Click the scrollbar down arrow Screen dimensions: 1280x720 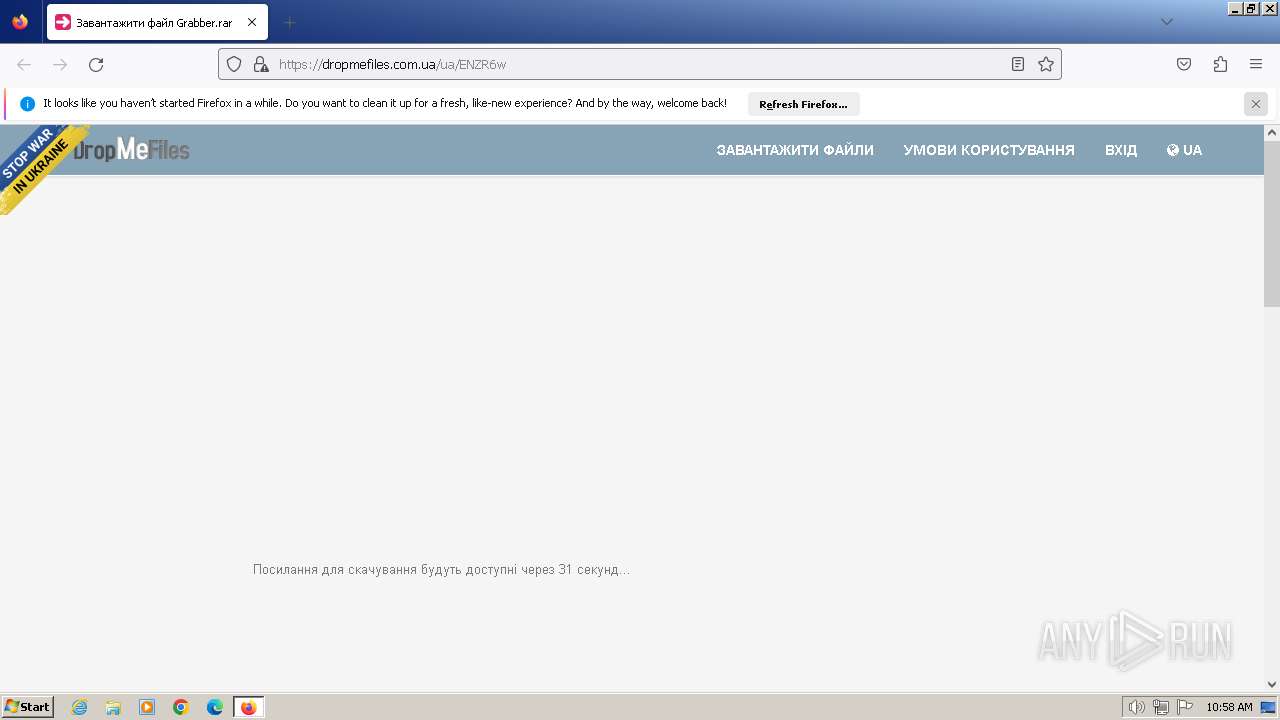(x=1272, y=685)
